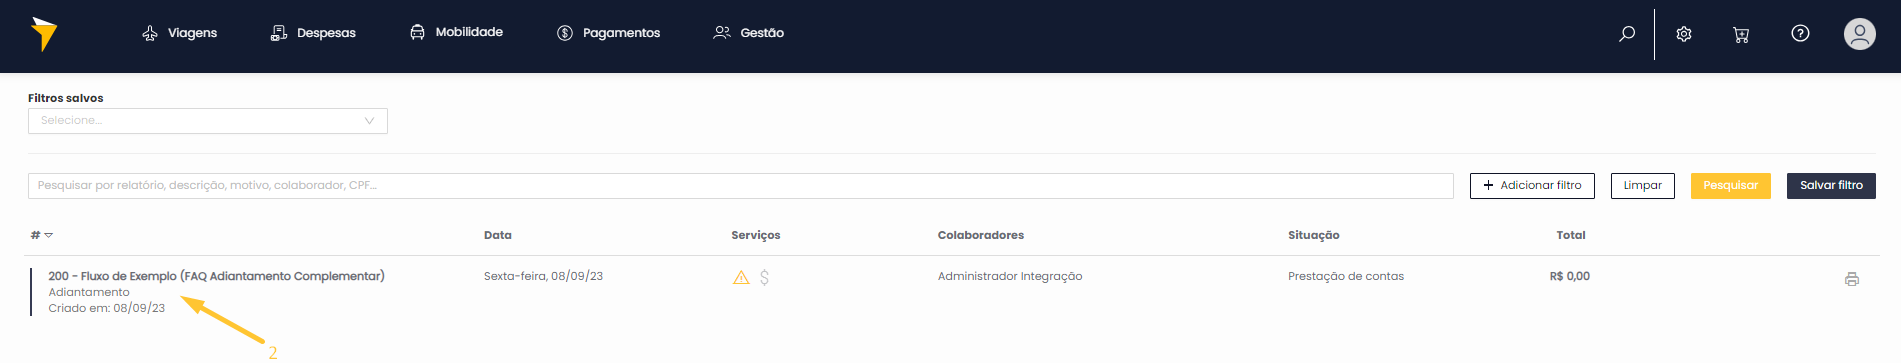Focus the report search input field

(741, 185)
